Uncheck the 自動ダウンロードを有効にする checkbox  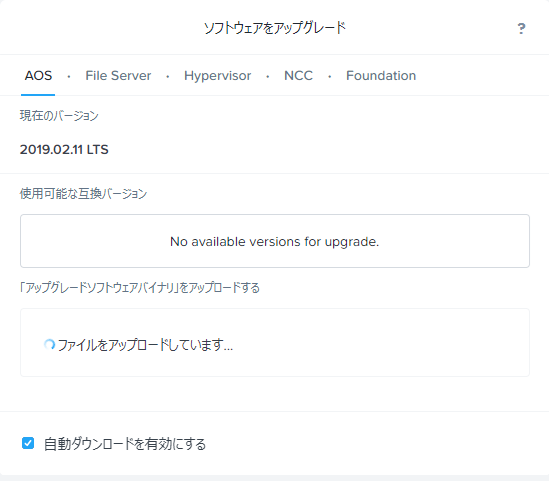(x=28, y=443)
